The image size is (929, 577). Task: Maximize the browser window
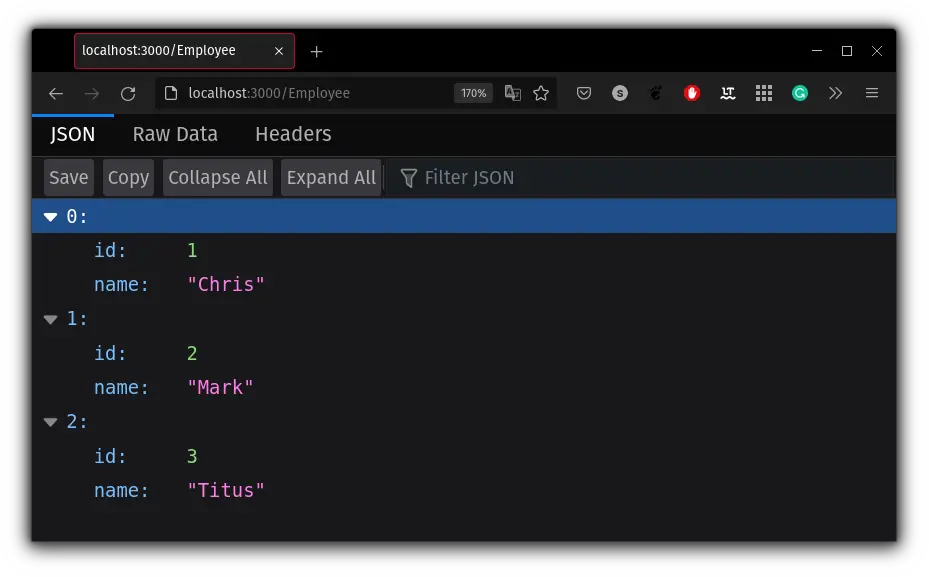click(x=847, y=51)
